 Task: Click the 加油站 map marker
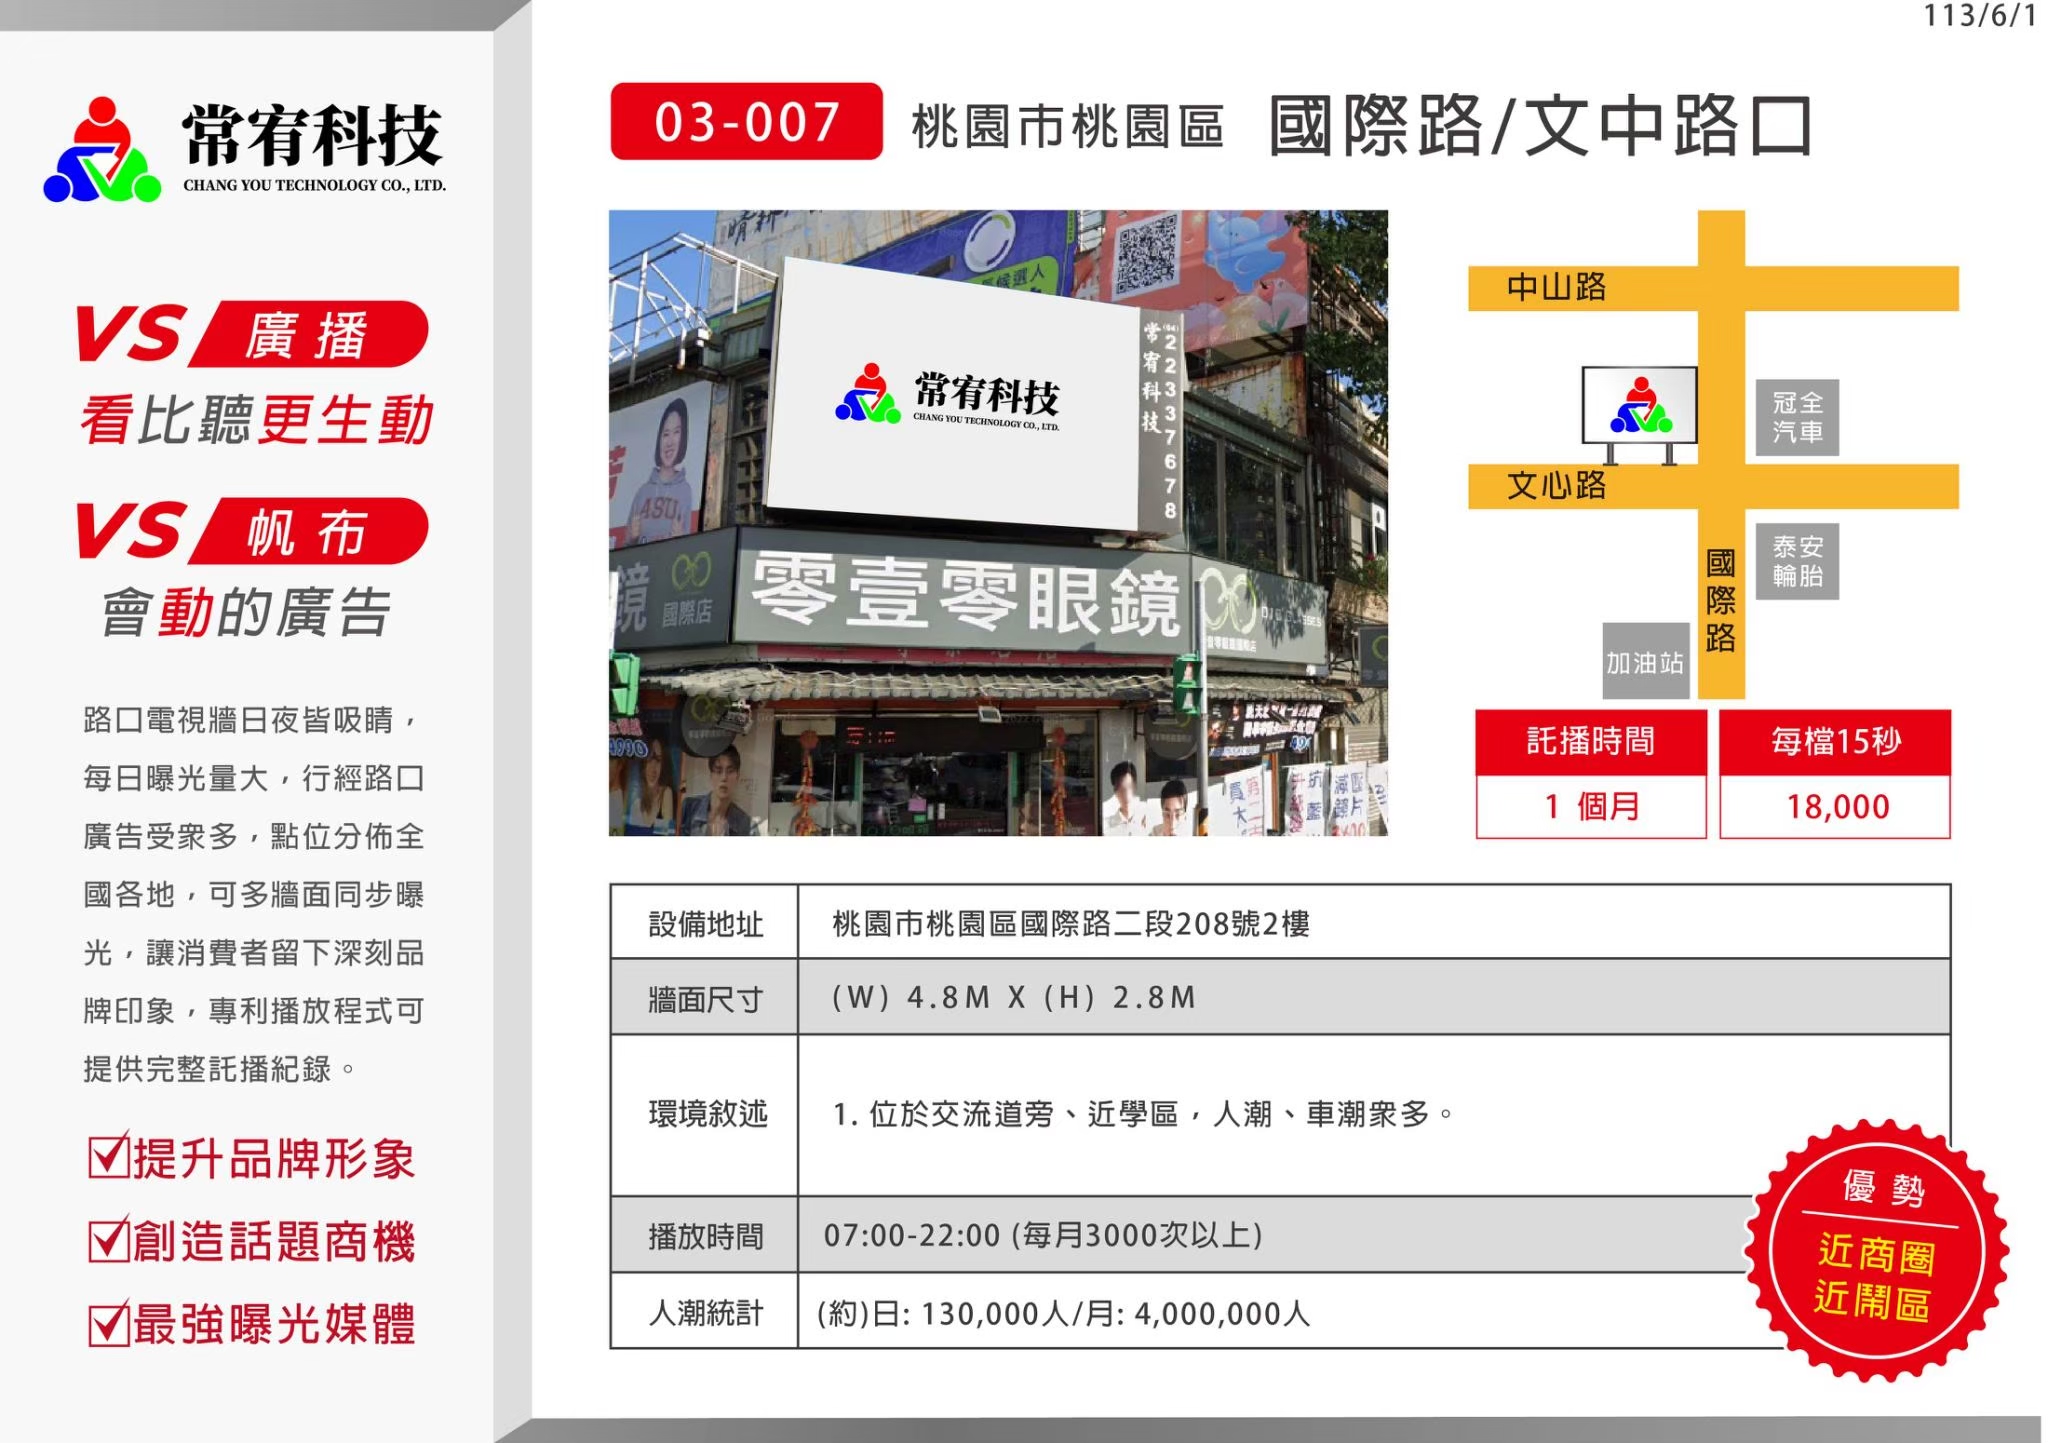click(x=1645, y=662)
